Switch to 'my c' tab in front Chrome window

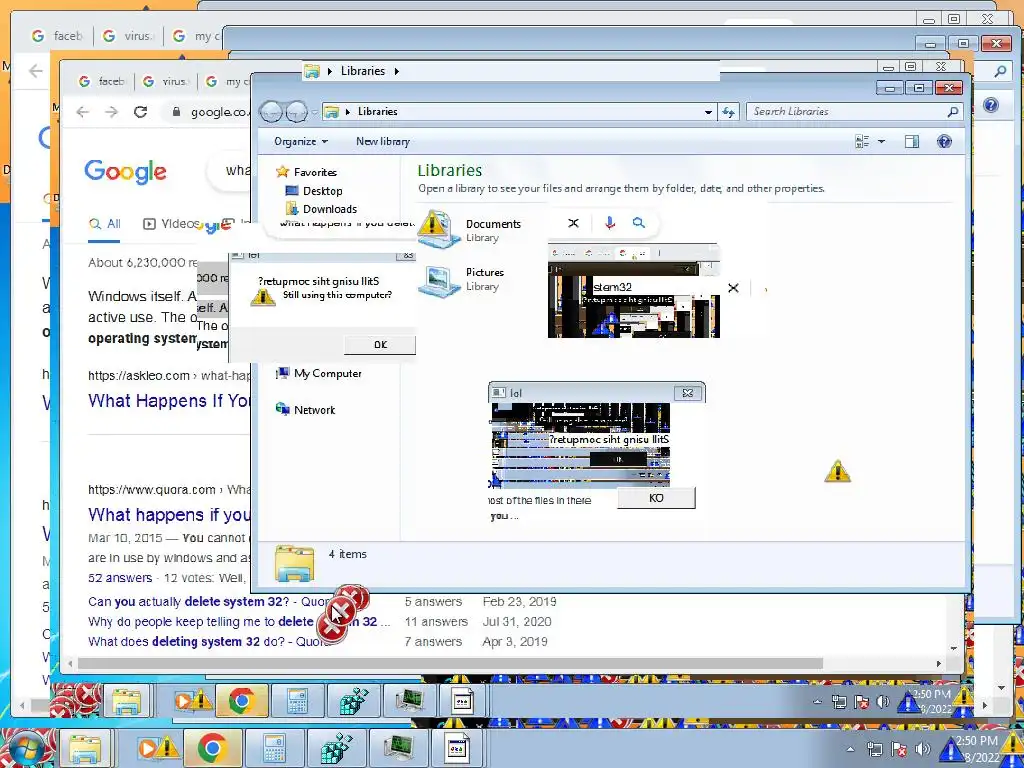point(227,81)
